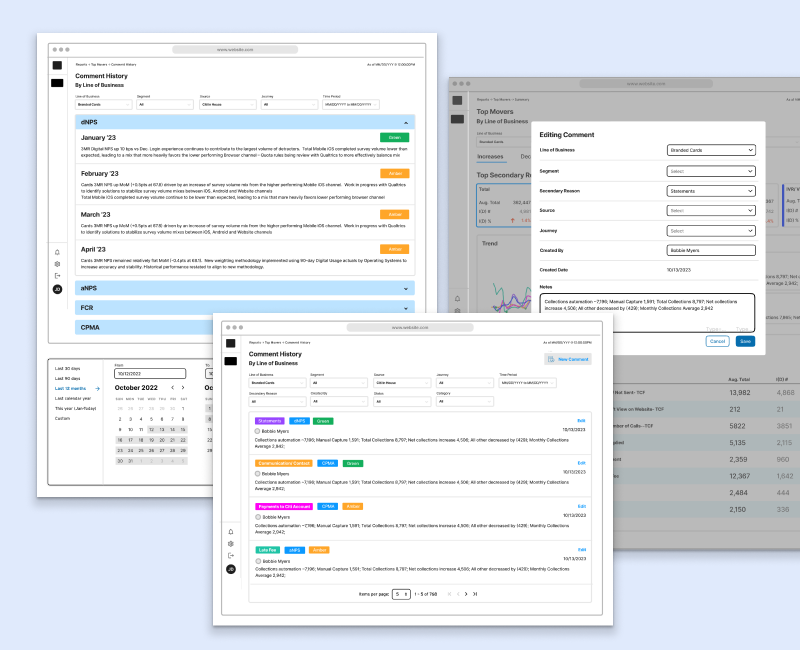
Task: Click value 13,982 in Top Movers table
Action: click(x=739, y=393)
